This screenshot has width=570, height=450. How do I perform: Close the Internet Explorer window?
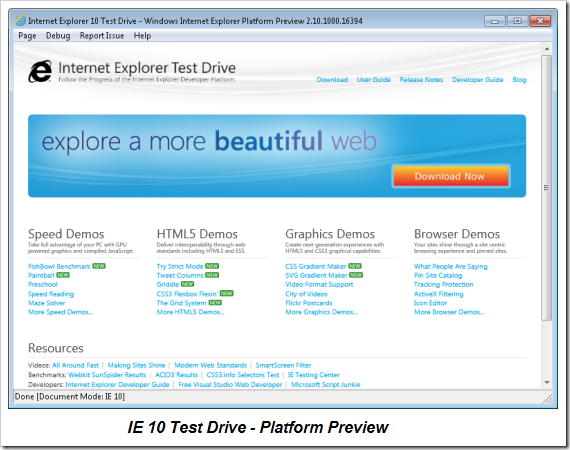click(541, 21)
